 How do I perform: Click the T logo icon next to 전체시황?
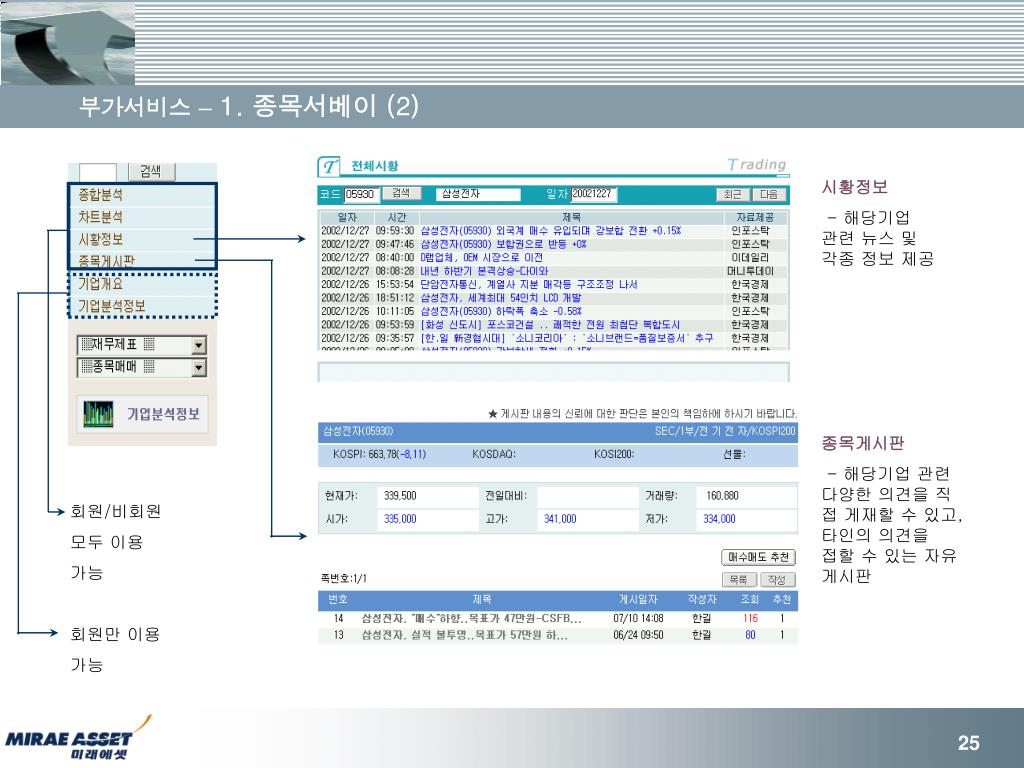tap(328, 167)
